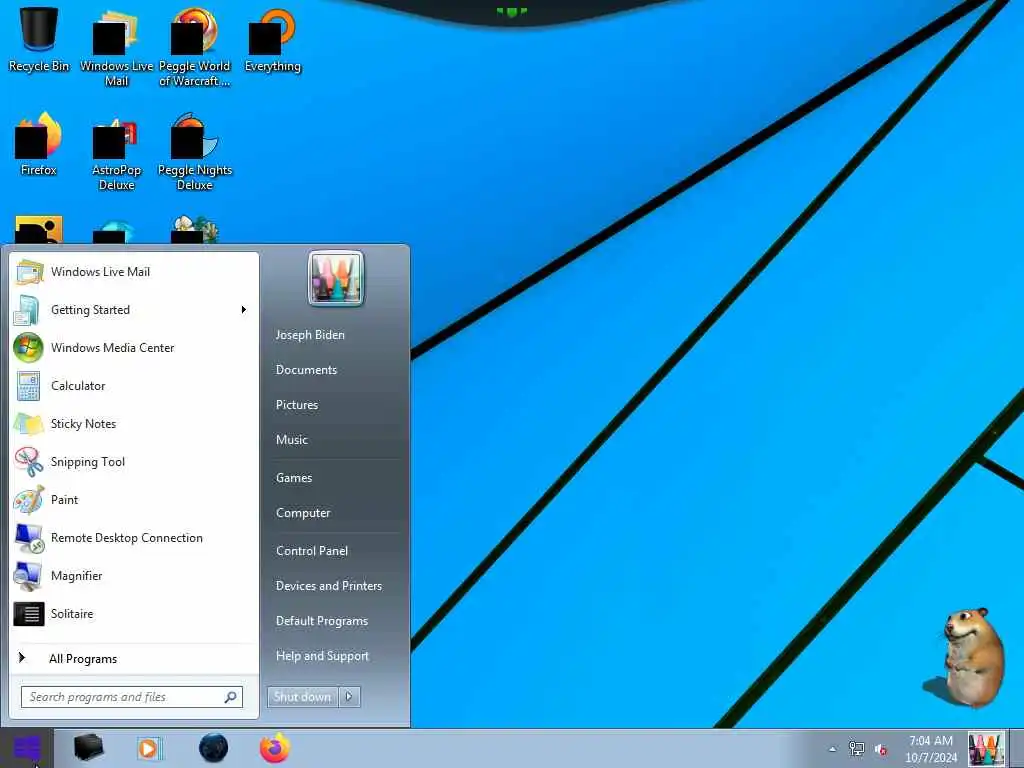The width and height of the screenshot is (1024, 768).
Task: Show hidden system tray icons
Action: click(832, 749)
